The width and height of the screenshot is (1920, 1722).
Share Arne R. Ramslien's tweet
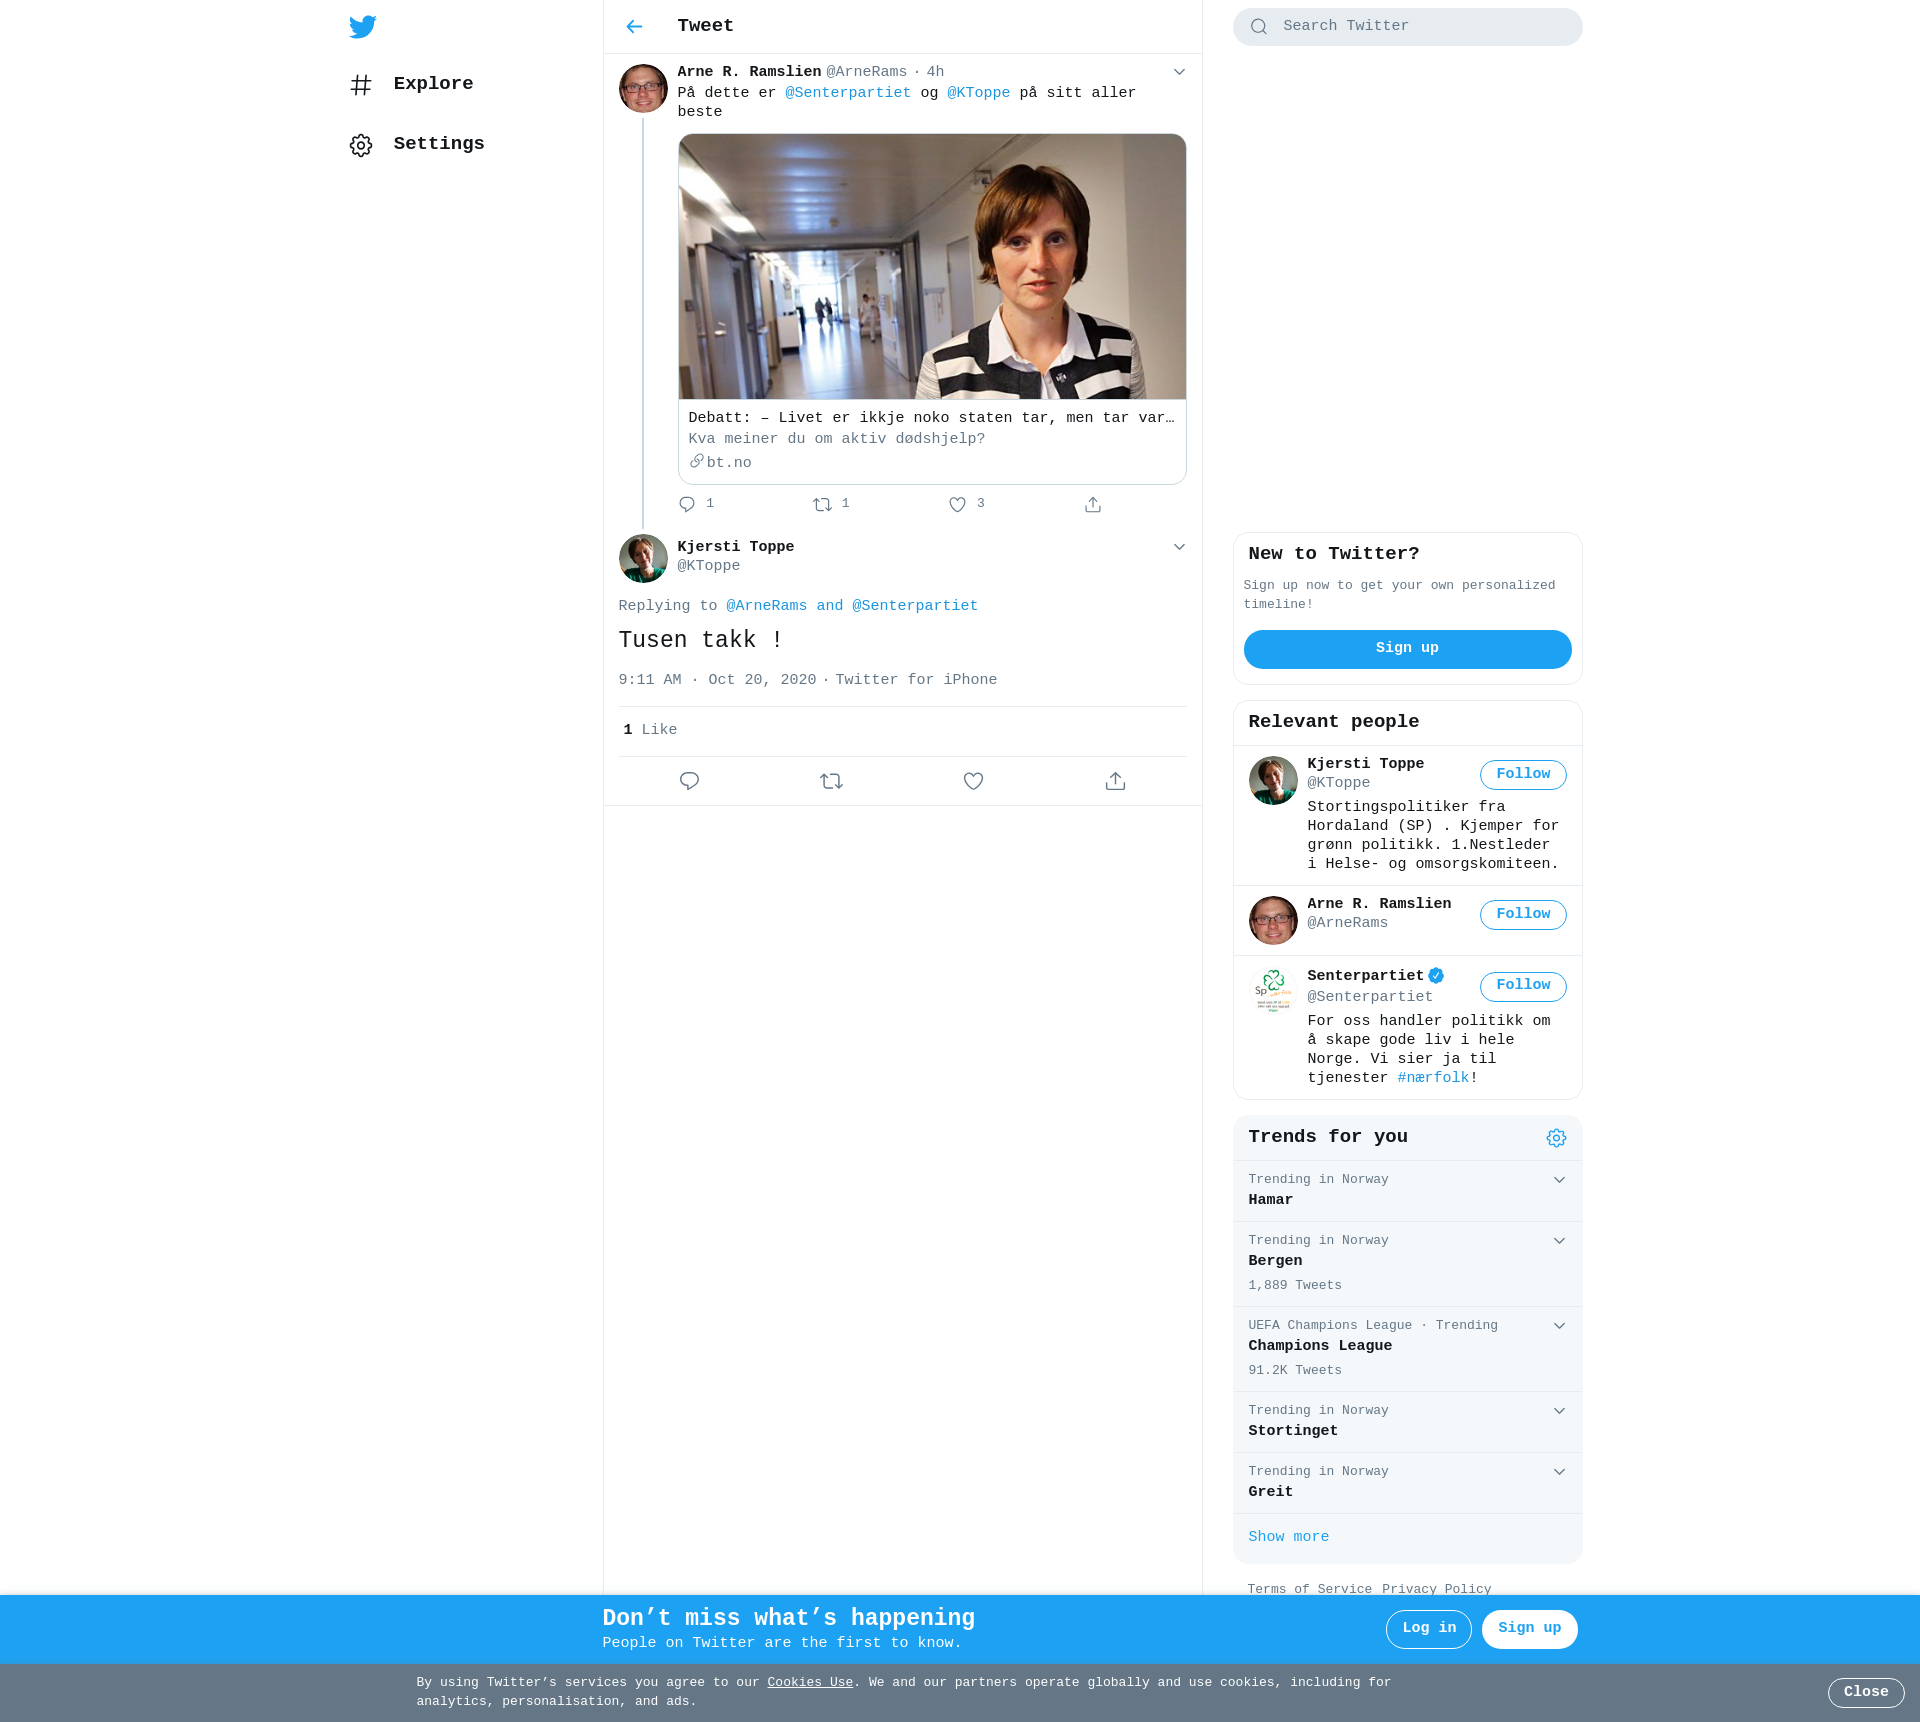(x=1093, y=505)
